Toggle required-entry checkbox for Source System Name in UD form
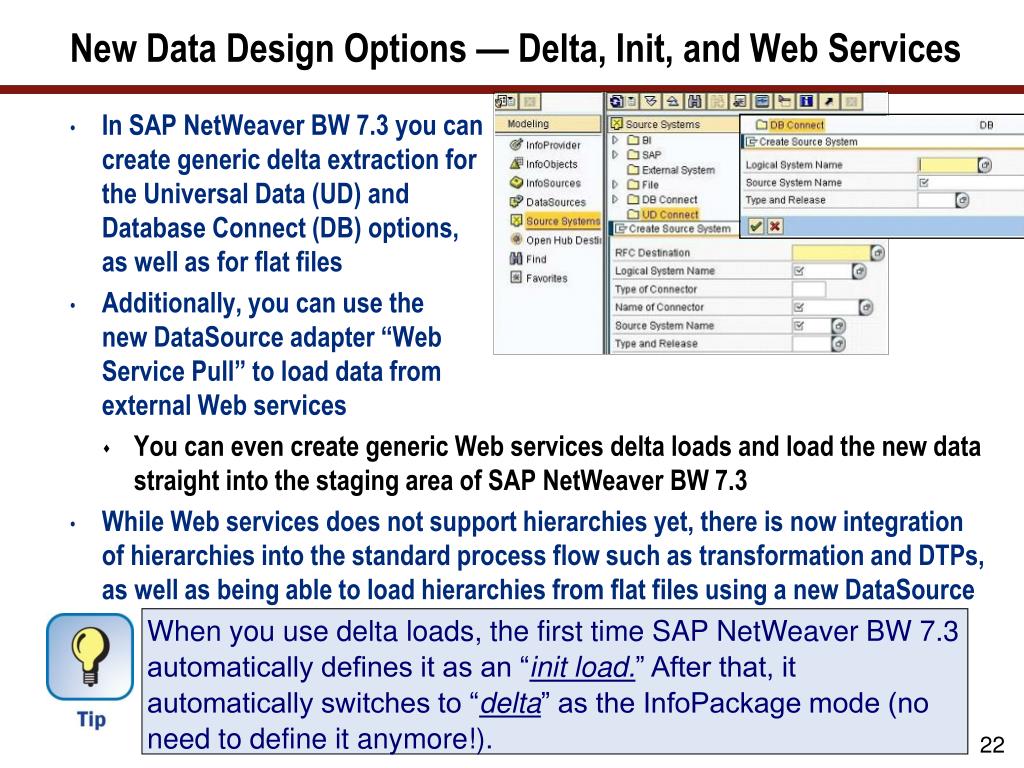 pyautogui.click(x=799, y=325)
